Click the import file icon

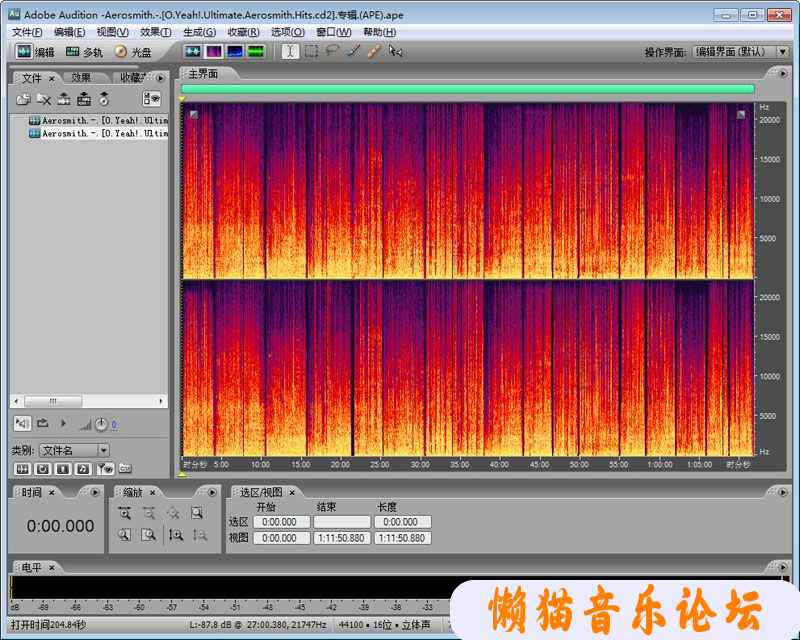23,99
